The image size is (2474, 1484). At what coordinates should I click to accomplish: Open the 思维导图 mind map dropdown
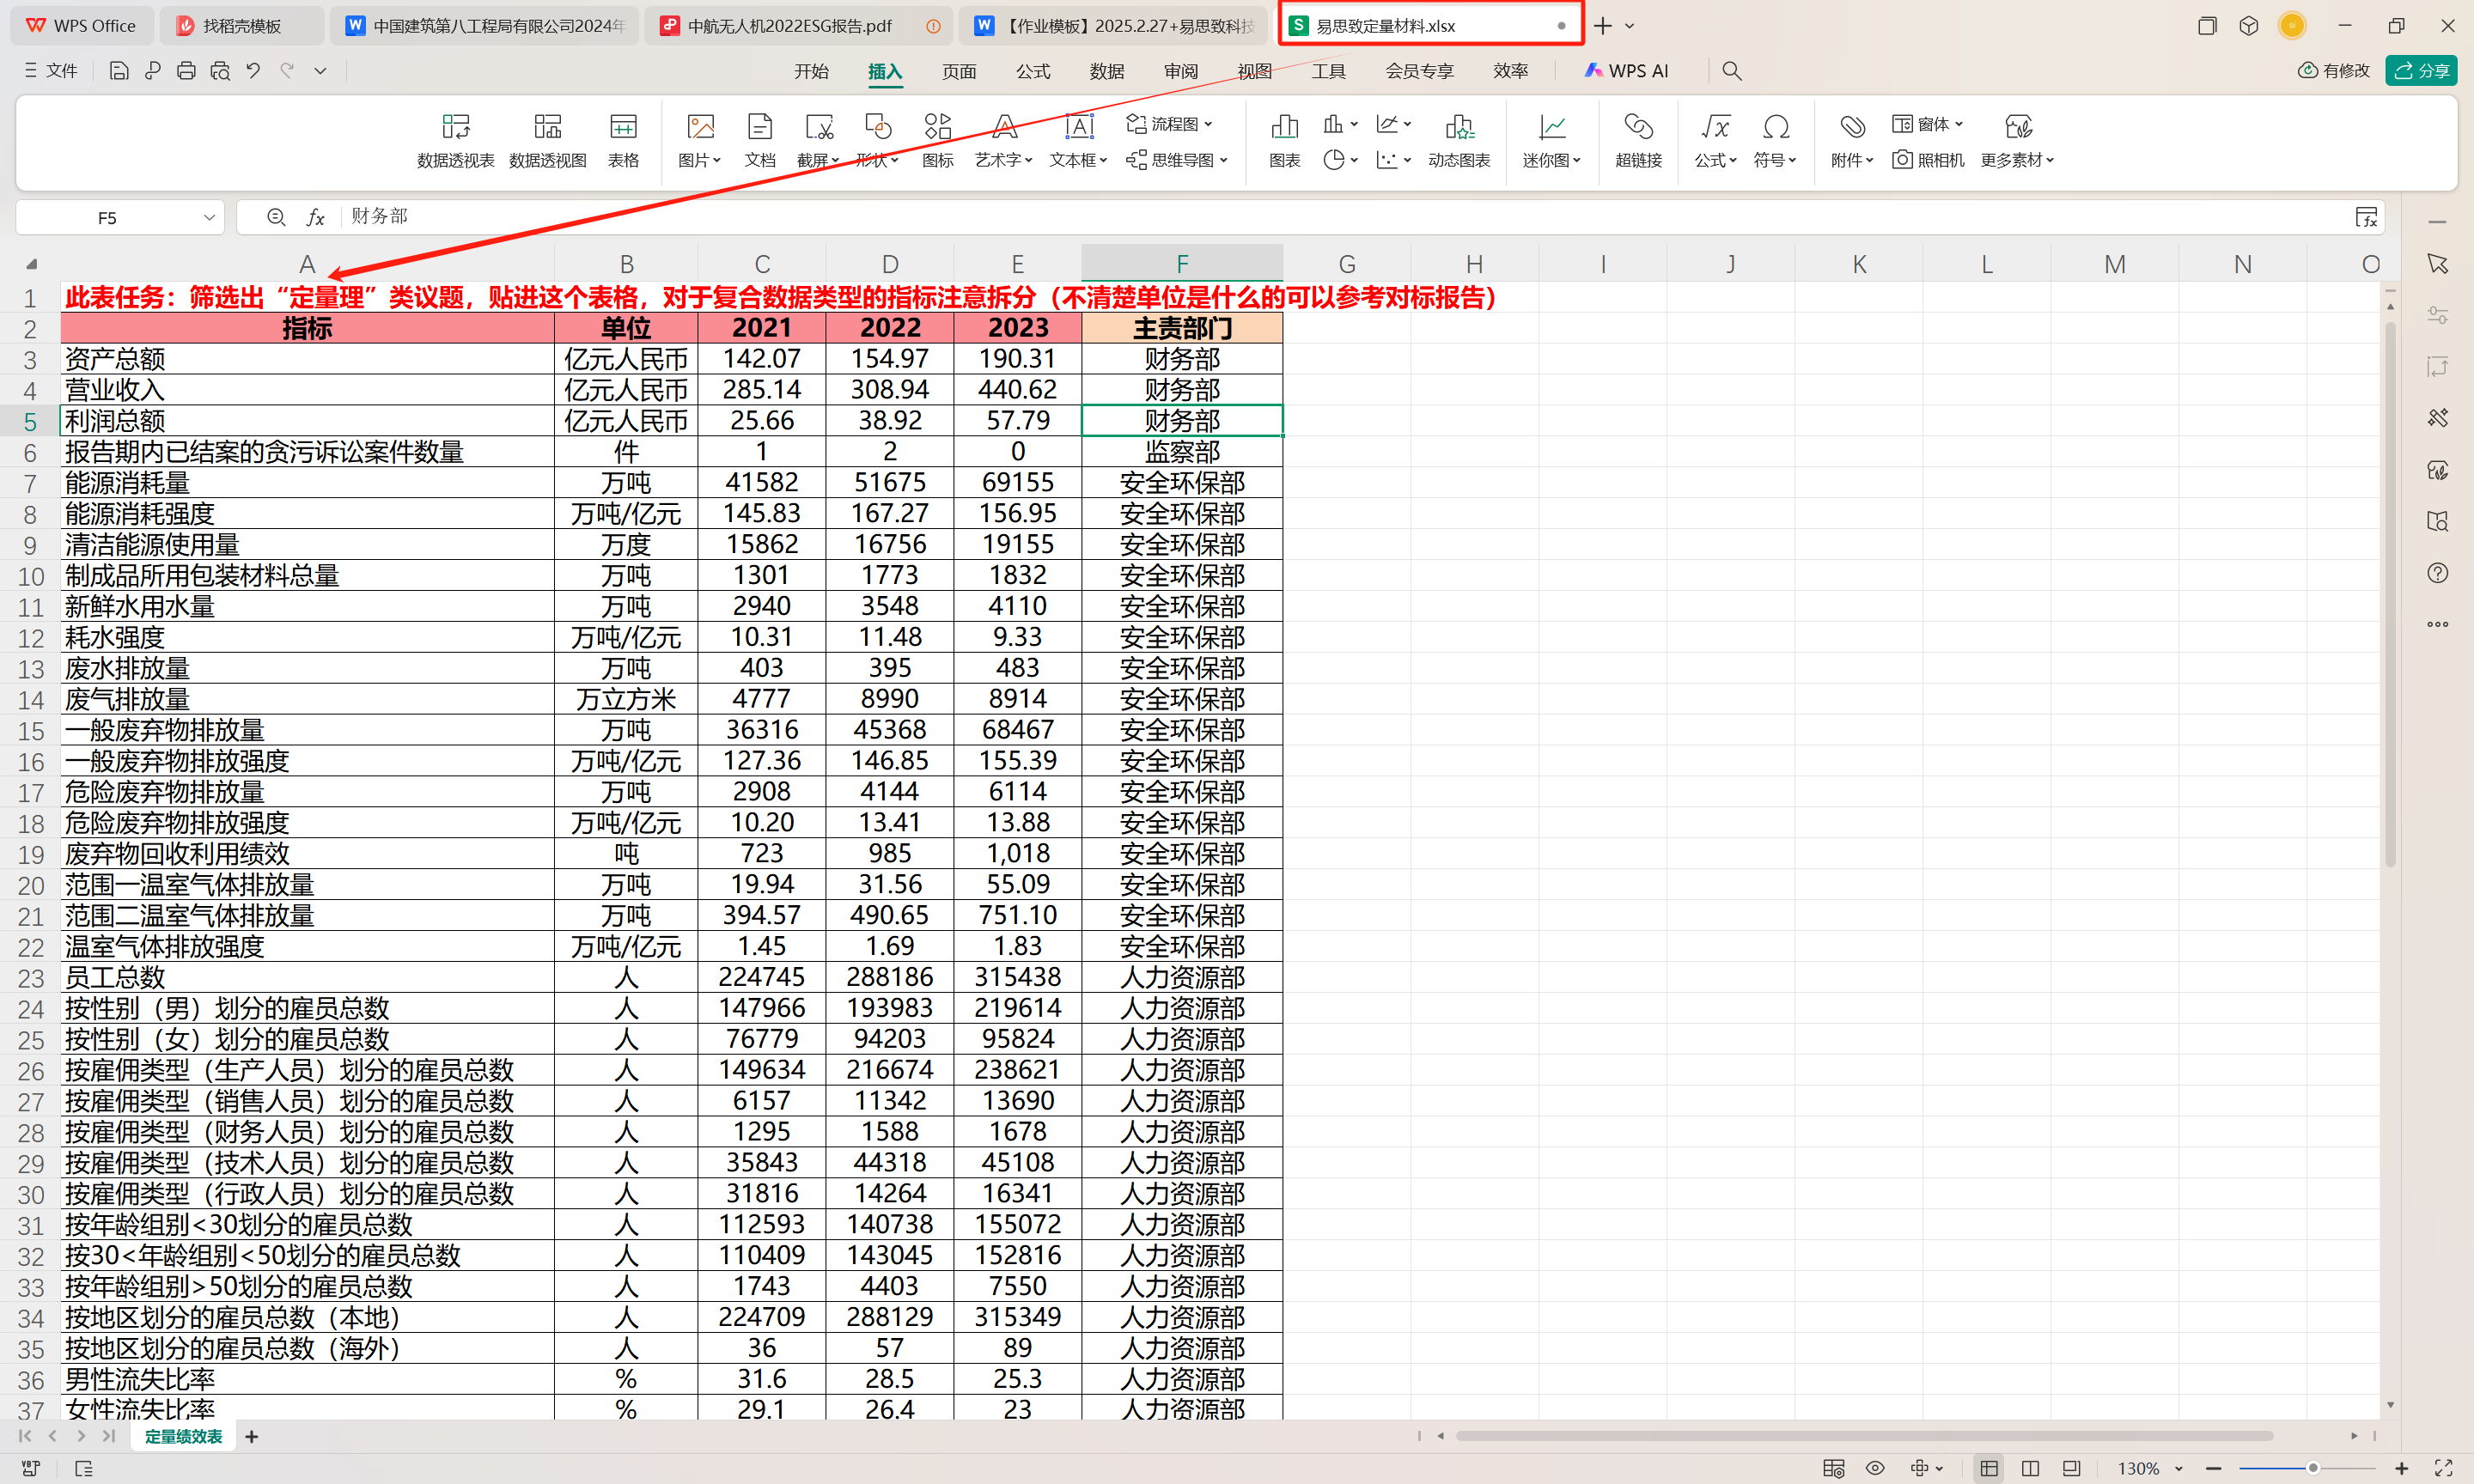pos(1176,160)
